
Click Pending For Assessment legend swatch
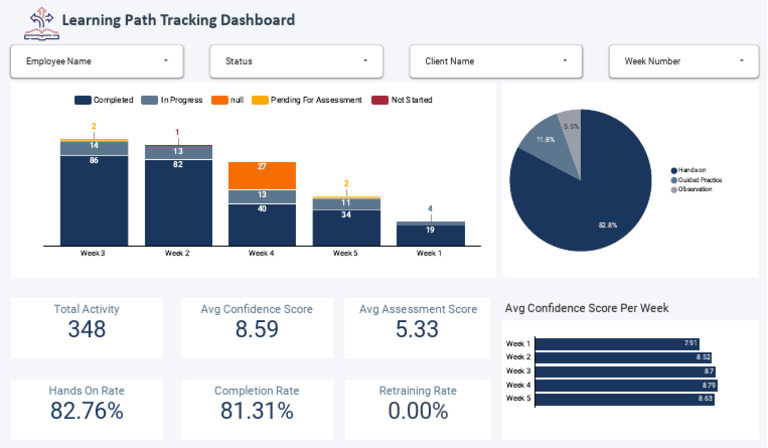click(260, 100)
